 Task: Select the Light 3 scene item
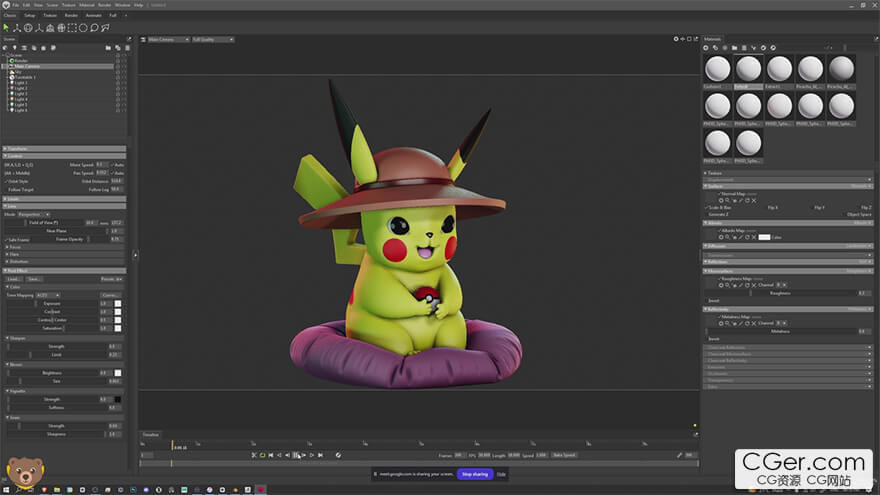[x=20, y=94]
